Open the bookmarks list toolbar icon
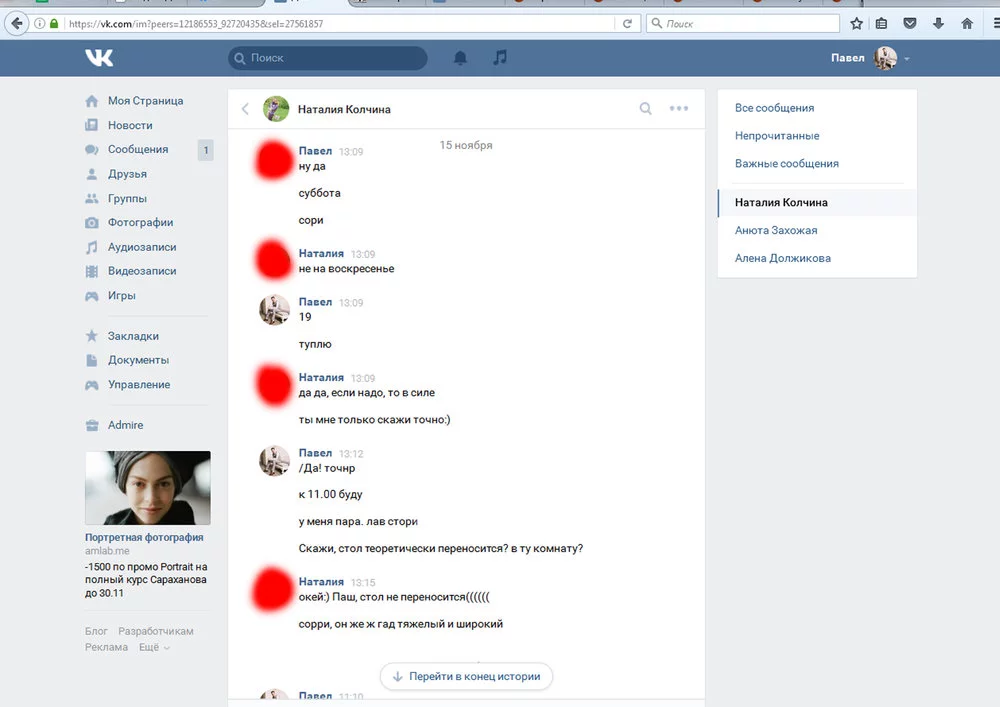1000x707 pixels. tap(881, 24)
